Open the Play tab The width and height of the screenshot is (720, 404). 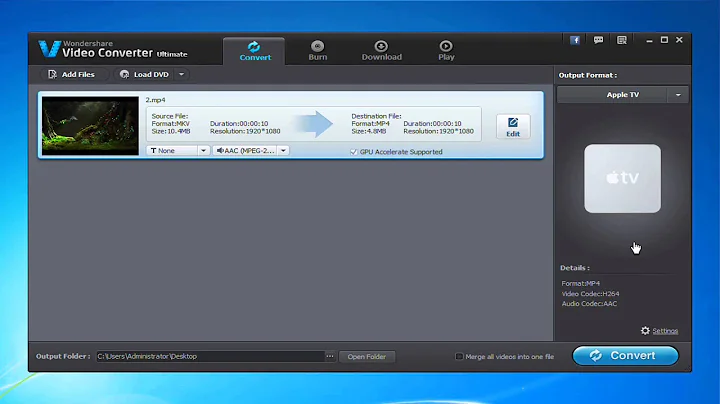pyautogui.click(x=445, y=51)
